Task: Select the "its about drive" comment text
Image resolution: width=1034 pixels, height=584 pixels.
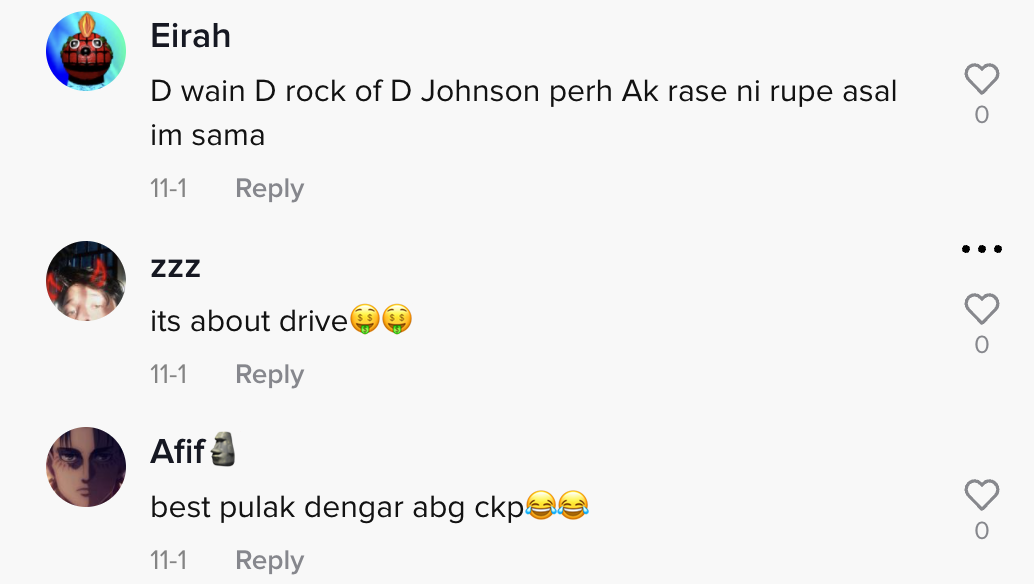Action: coord(281,321)
